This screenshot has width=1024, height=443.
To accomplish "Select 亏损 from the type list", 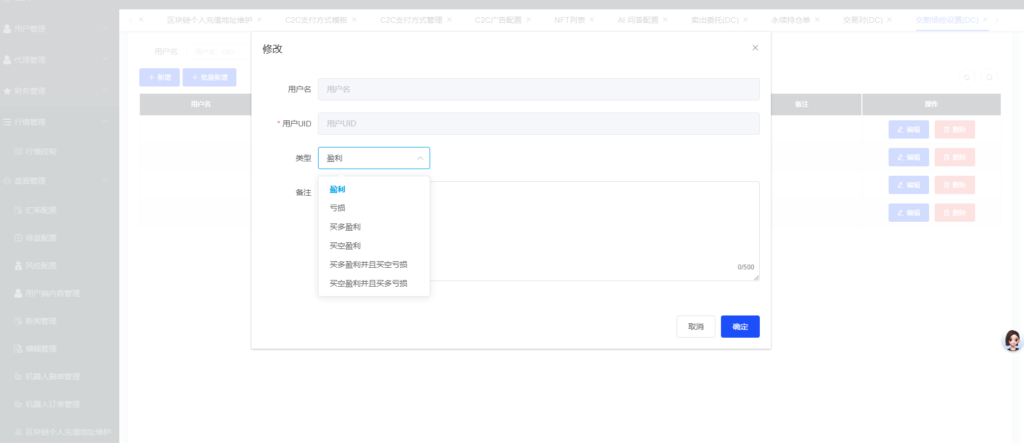I will pos(338,208).
